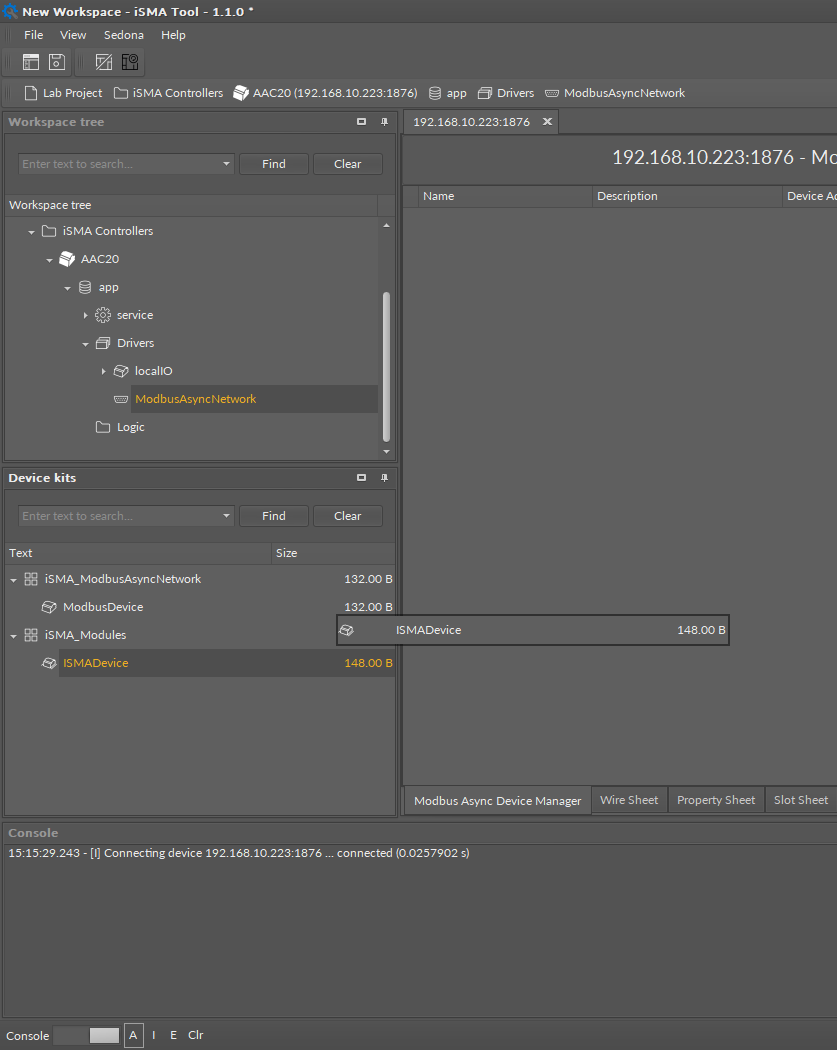Open the View menu
Viewport: 837px width, 1050px height.
pos(73,35)
